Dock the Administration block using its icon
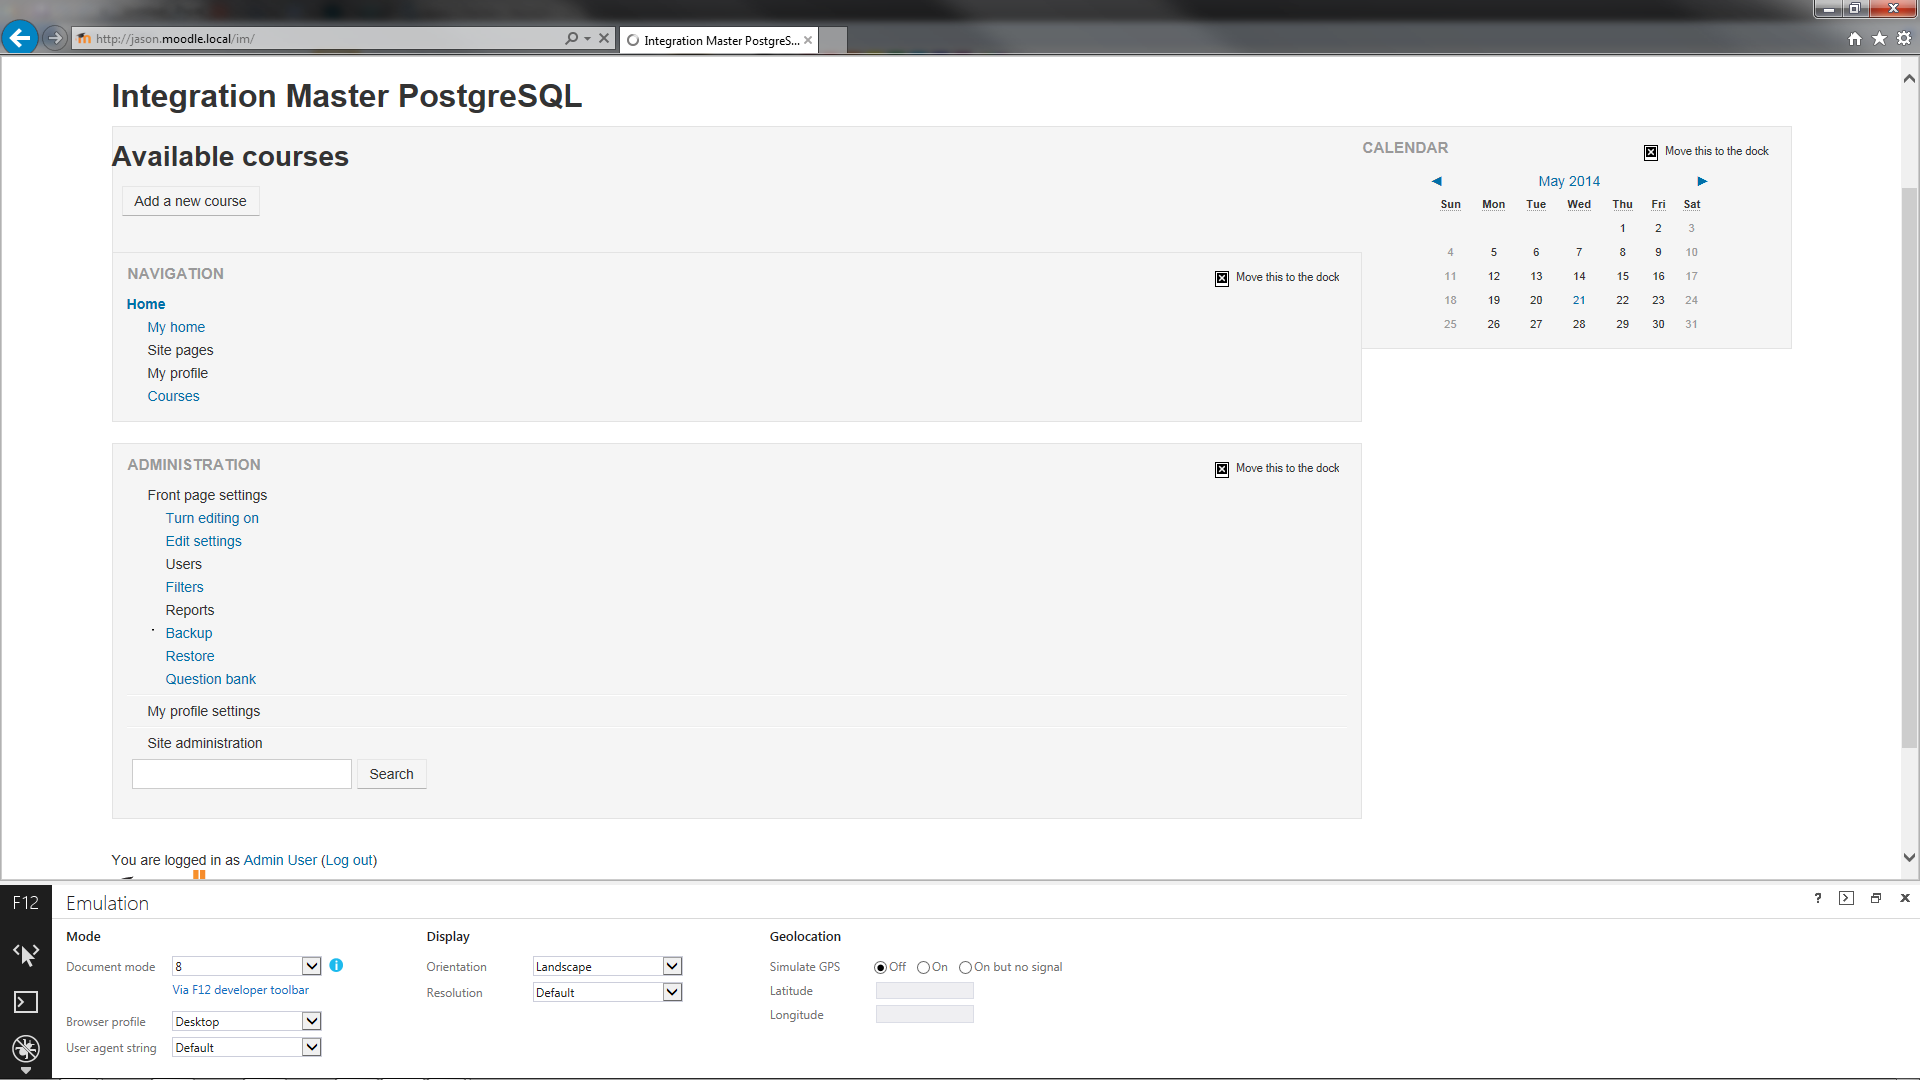The height and width of the screenshot is (1080, 1920). [1222, 470]
